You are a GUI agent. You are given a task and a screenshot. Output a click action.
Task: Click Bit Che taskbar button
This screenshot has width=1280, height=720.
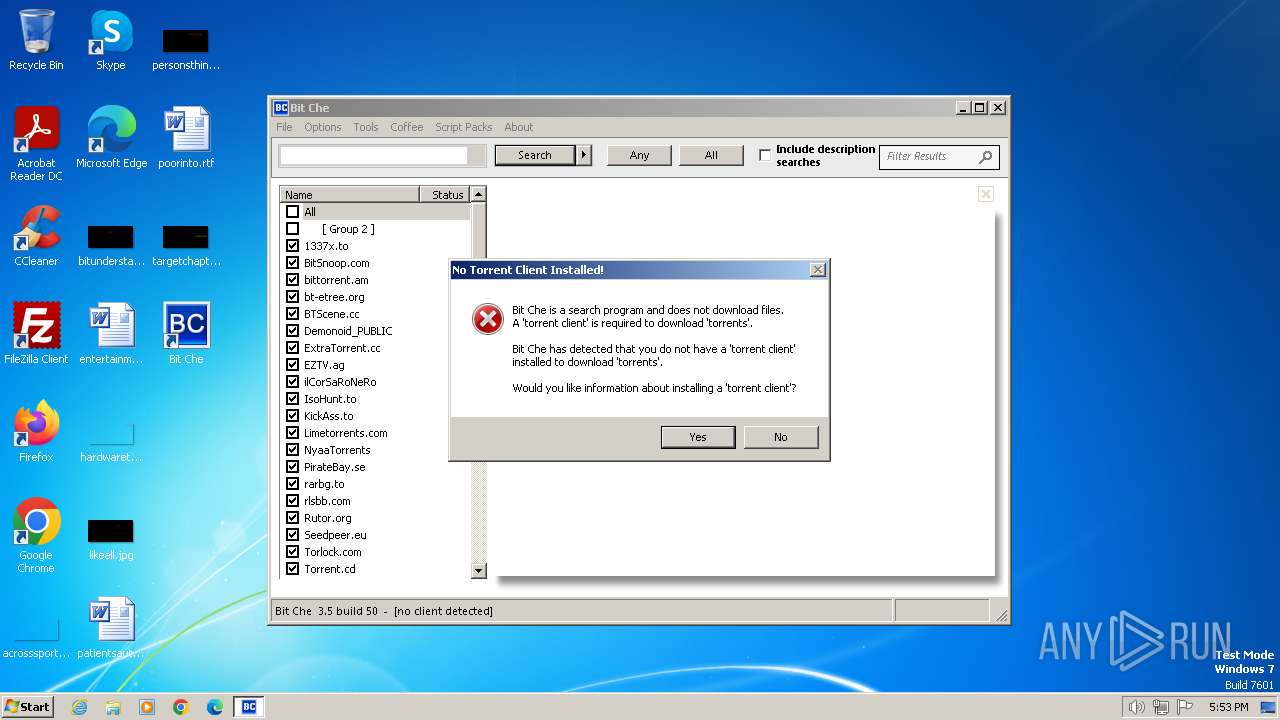(x=249, y=707)
